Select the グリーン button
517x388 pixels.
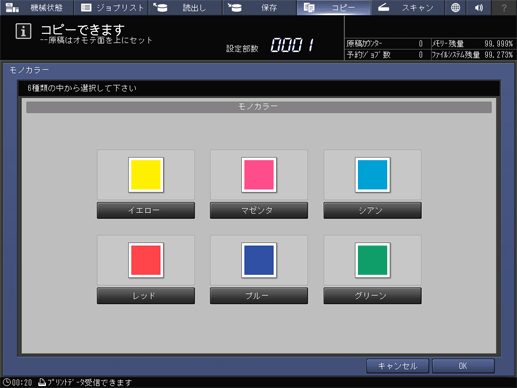372,296
